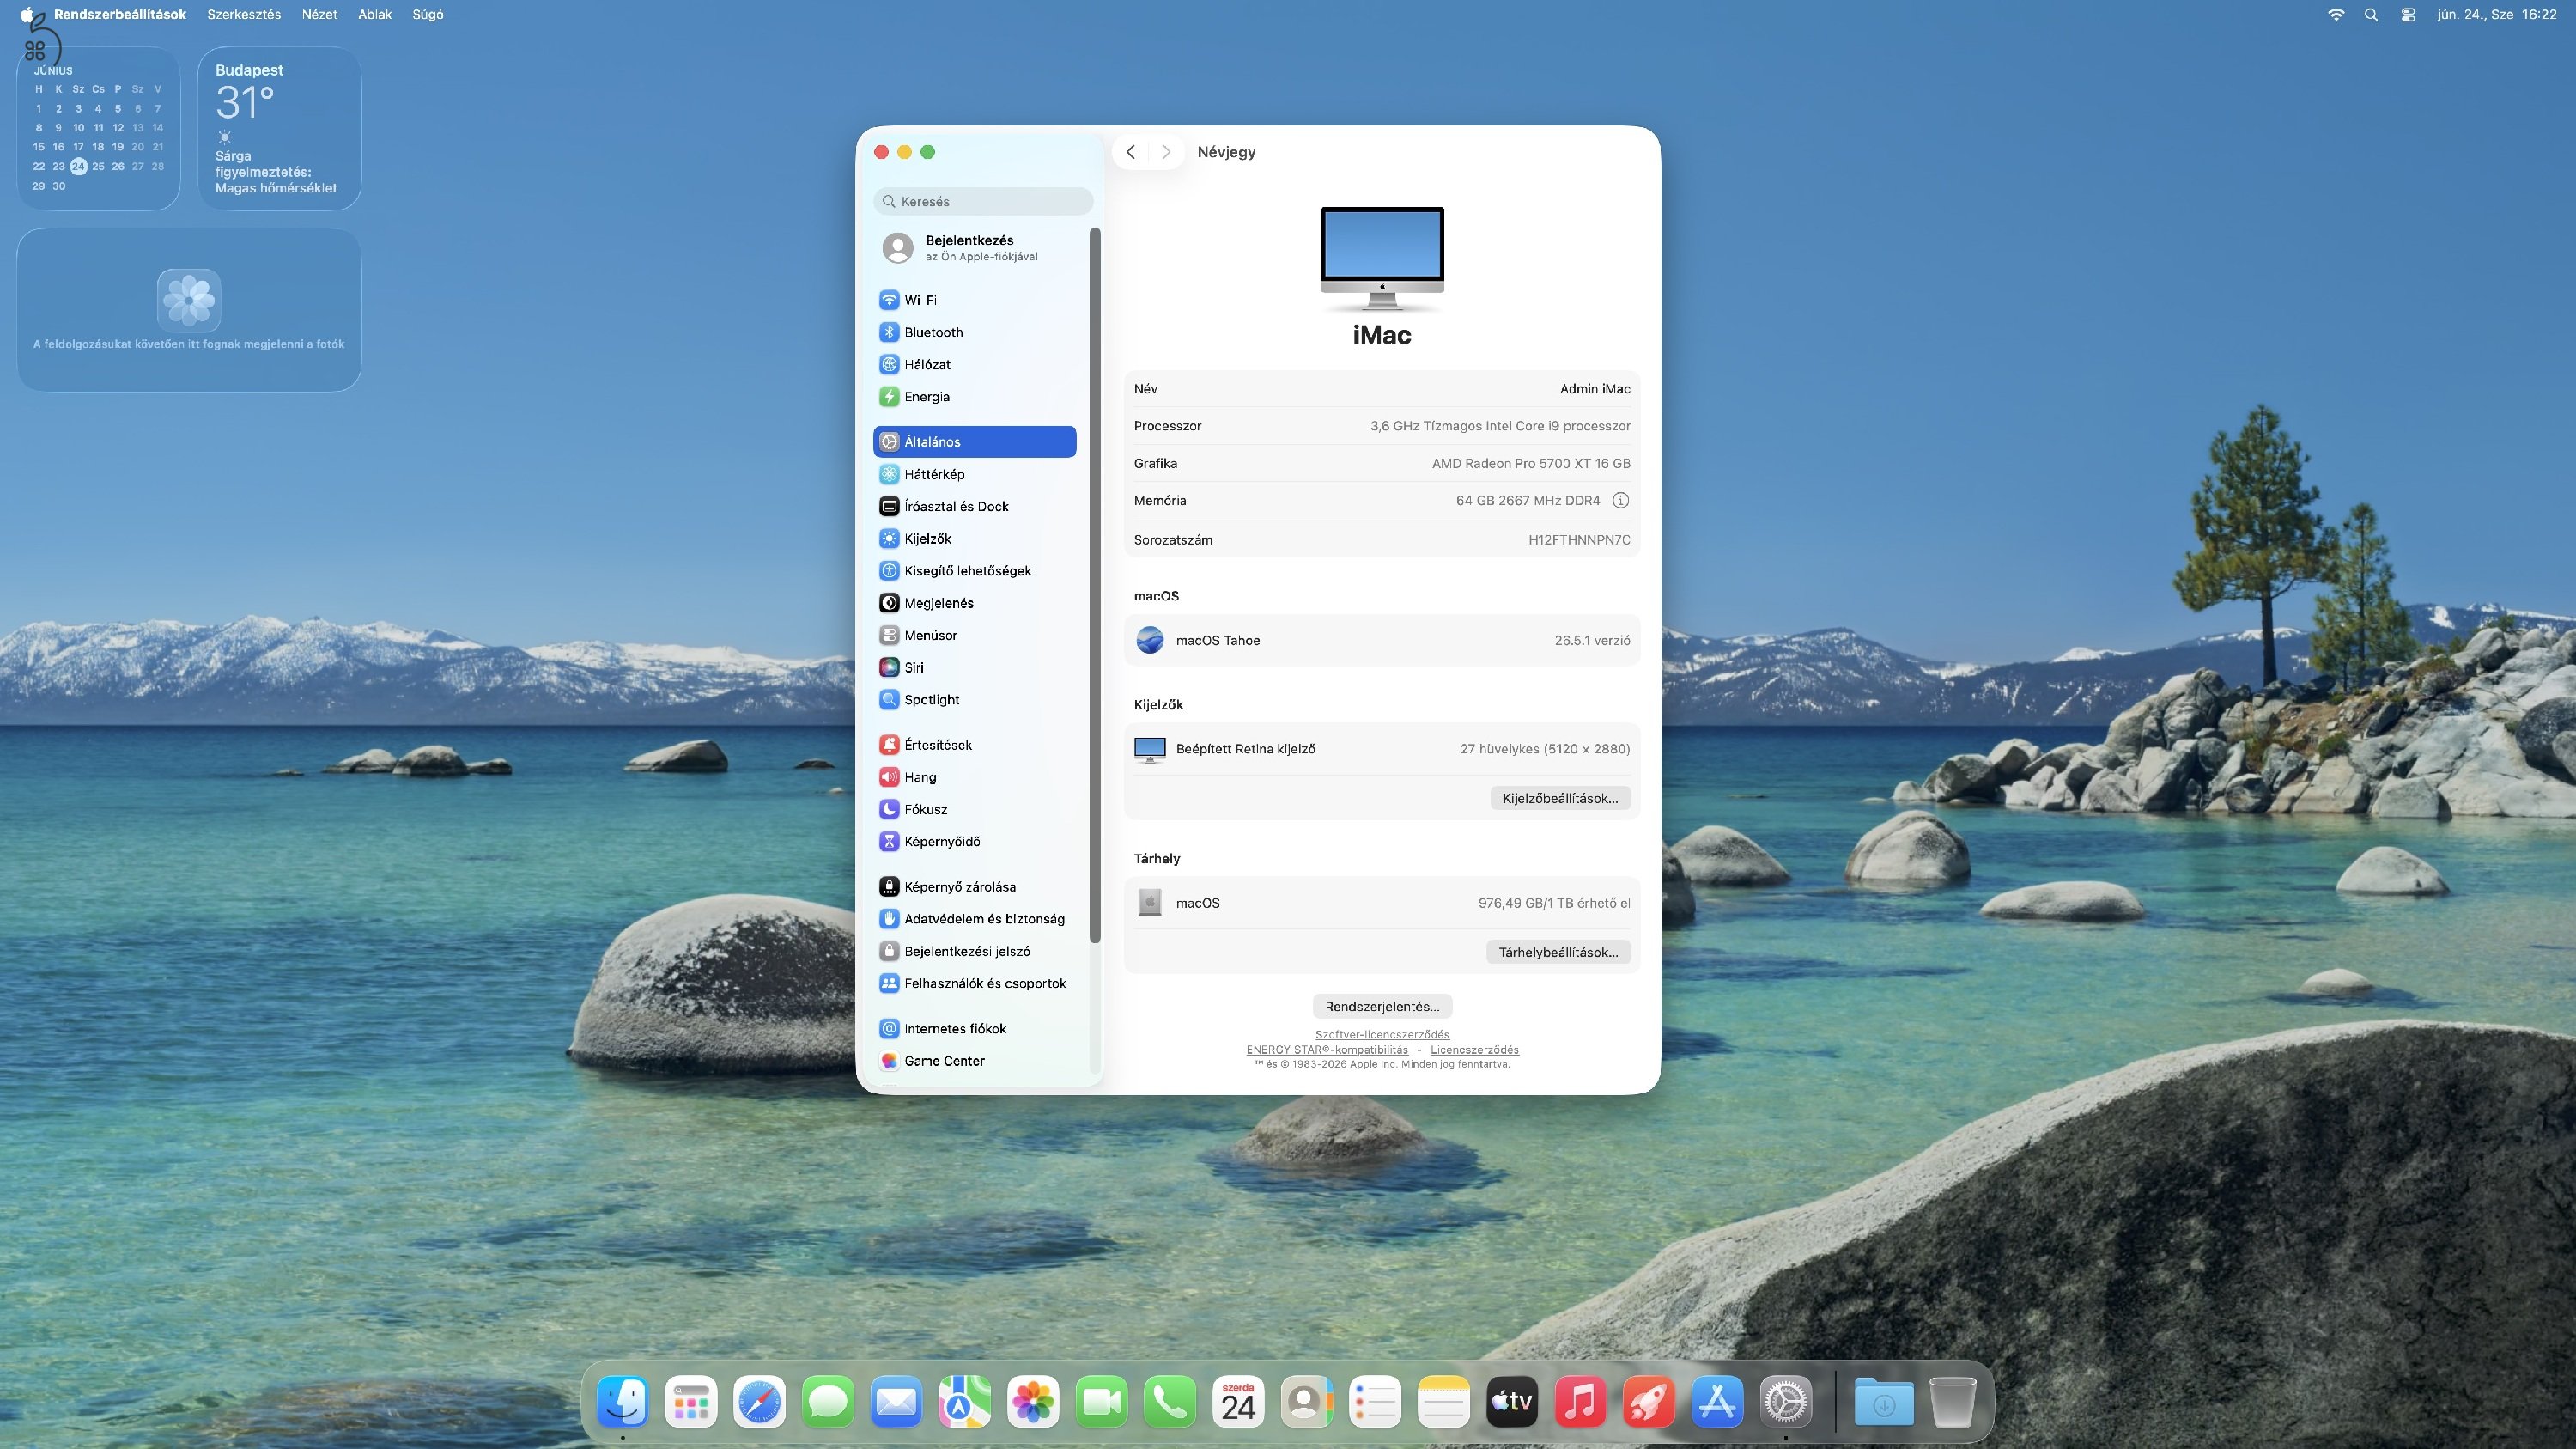
Task: Open Szoftver-licencszerződés link
Action: (x=1382, y=1034)
